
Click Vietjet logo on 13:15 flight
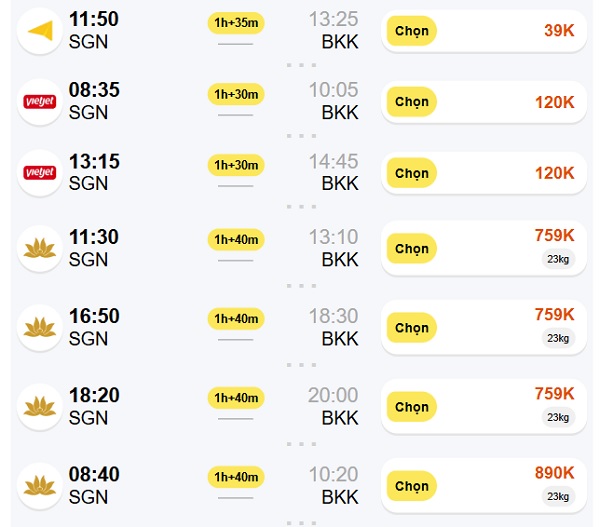[40, 173]
